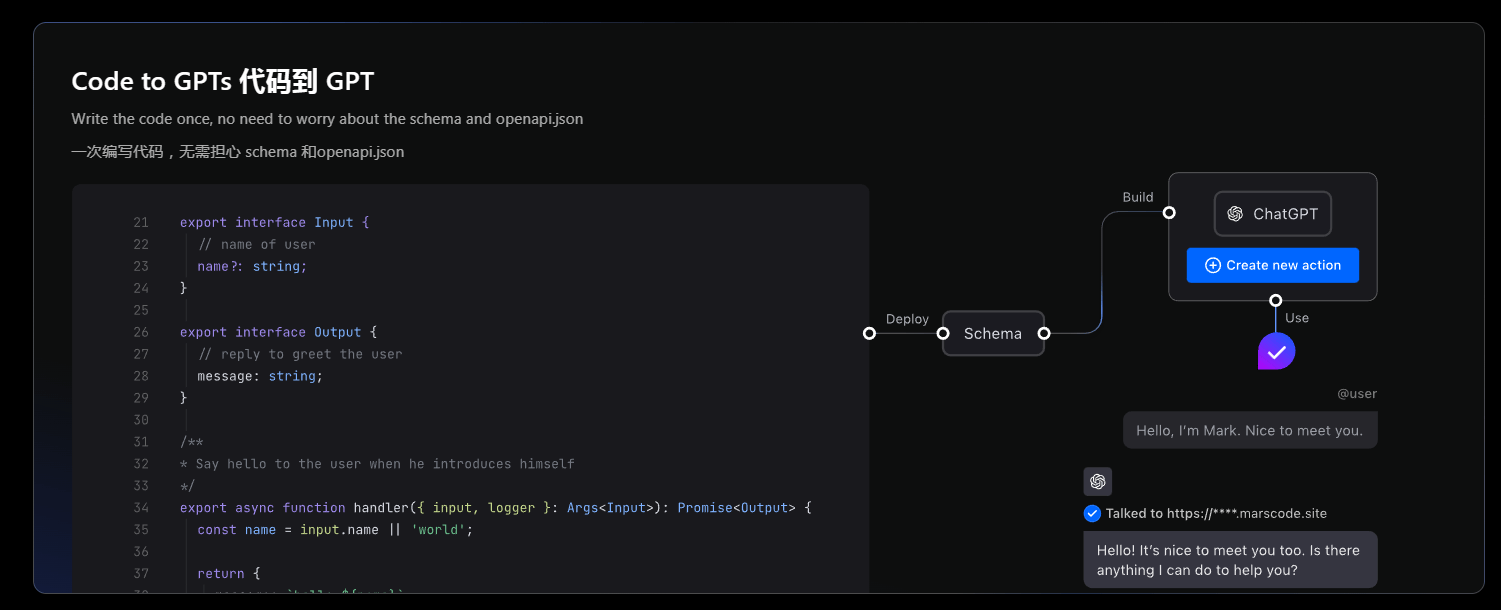The width and height of the screenshot is (1501, 610).
Task: Click line number 21 in the code gutter
Action: [x=140, y=222]
